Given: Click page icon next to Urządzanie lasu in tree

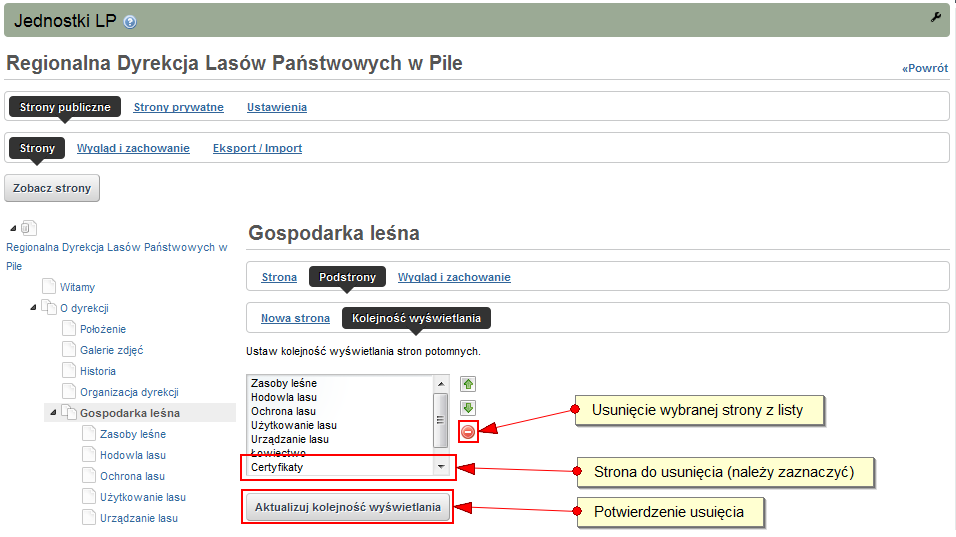Looking at the screenshot, I should pyautogui.click(x=89, y=517).
